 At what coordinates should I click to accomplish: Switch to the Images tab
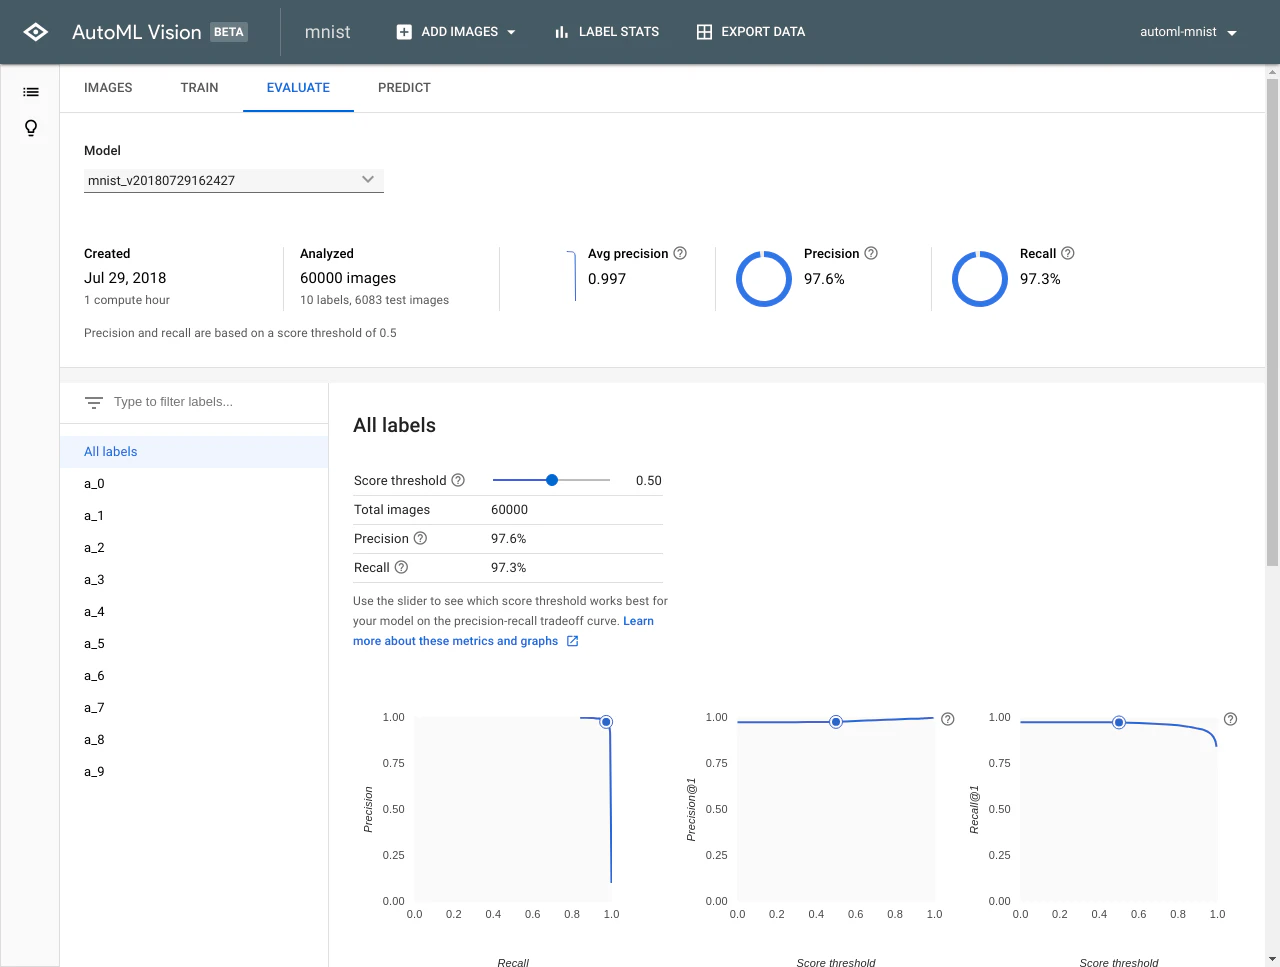[x=108, y=88]
